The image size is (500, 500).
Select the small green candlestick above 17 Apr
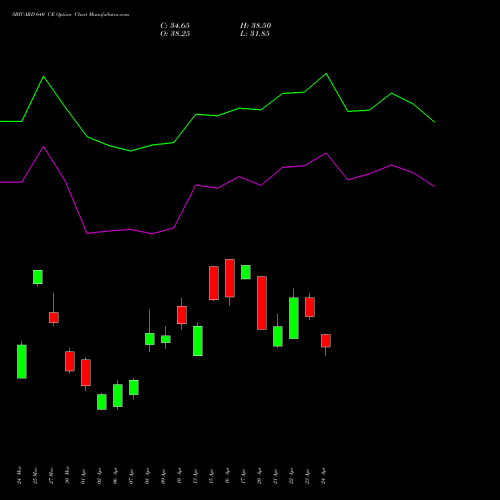pos(246,272)
